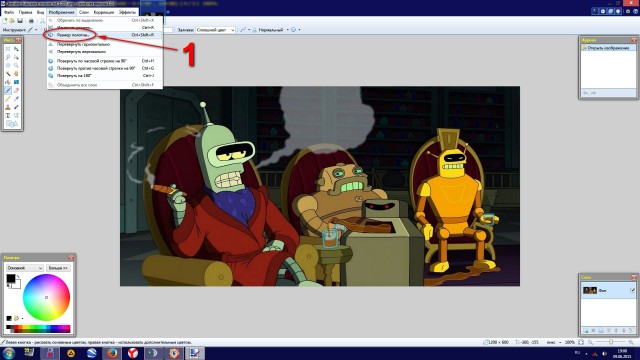The width and height of the screenshot is (640, 360).
Task: Open the Коррекция menu
Action: point(104,12)
